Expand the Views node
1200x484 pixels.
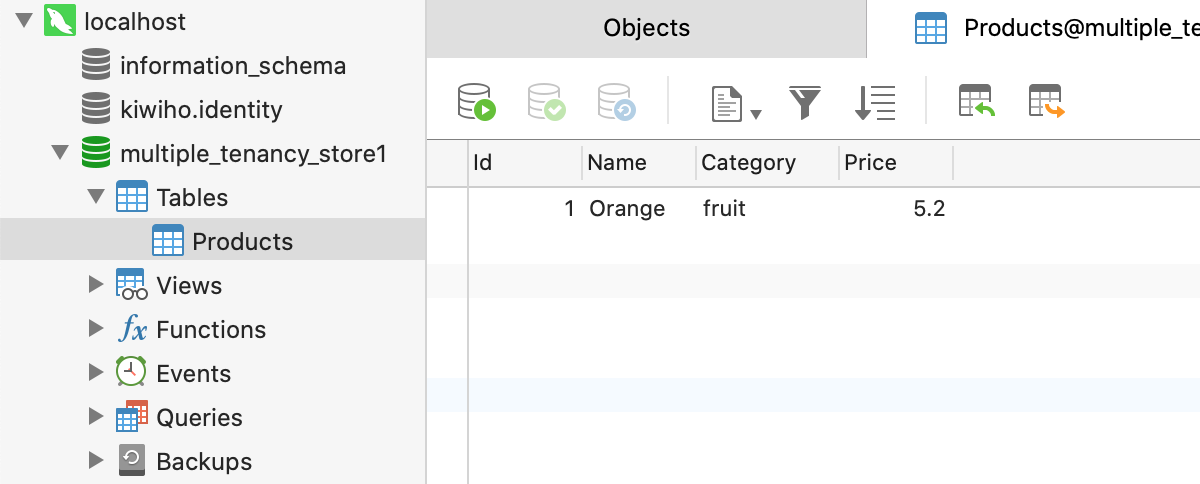coord(96,285)
